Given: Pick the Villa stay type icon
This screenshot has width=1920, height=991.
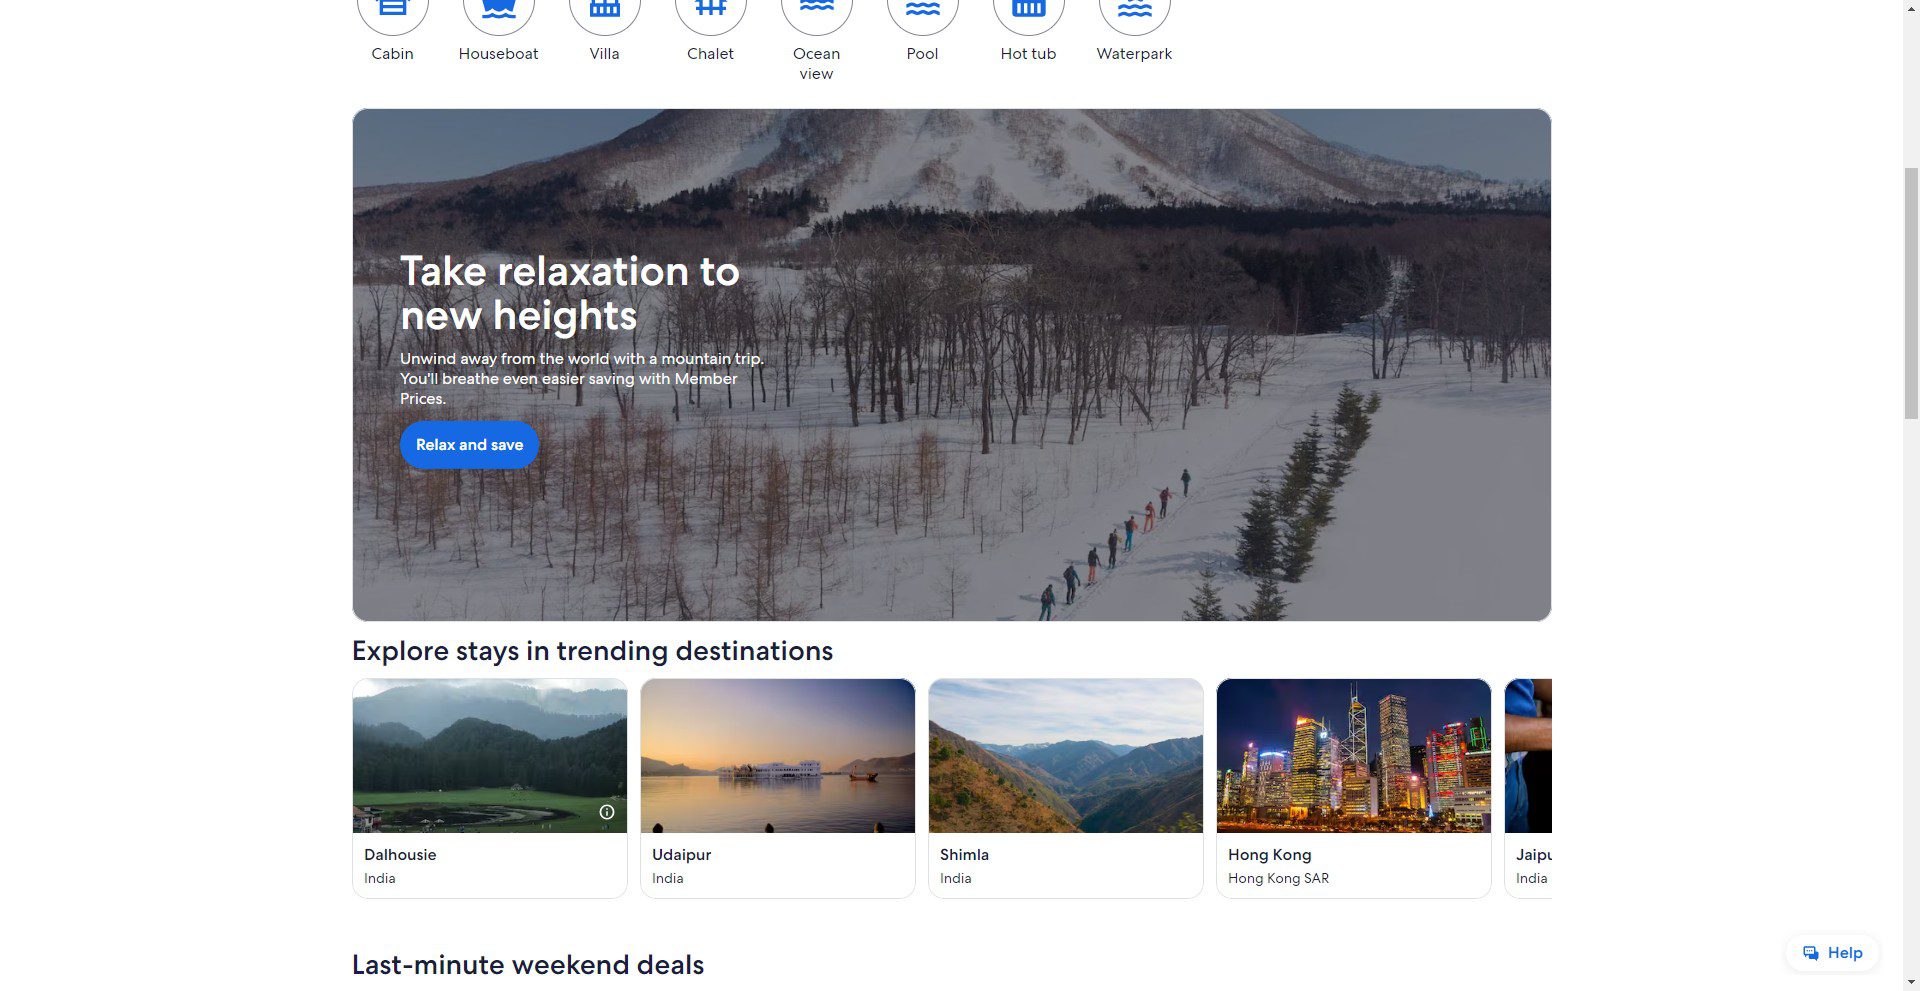Looking at the screenshot, I should (604, 14).
